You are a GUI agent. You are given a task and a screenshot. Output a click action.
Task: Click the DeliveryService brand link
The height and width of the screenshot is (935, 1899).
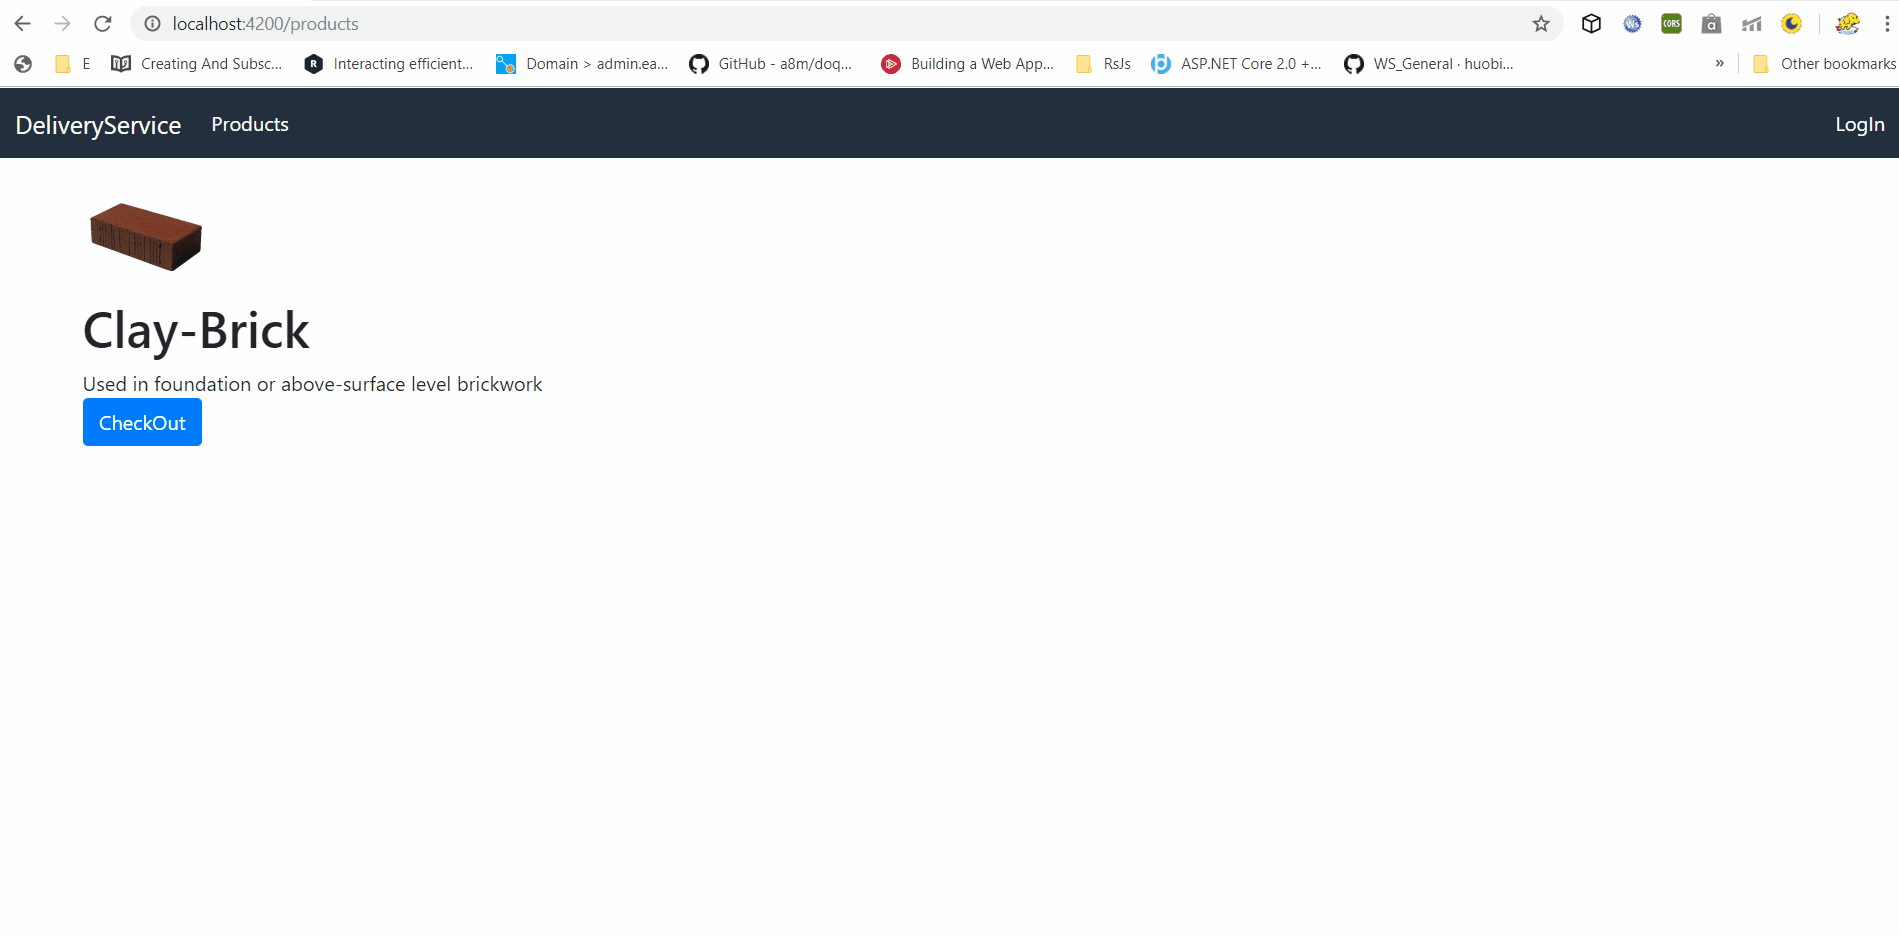click(x=97, y=124)
